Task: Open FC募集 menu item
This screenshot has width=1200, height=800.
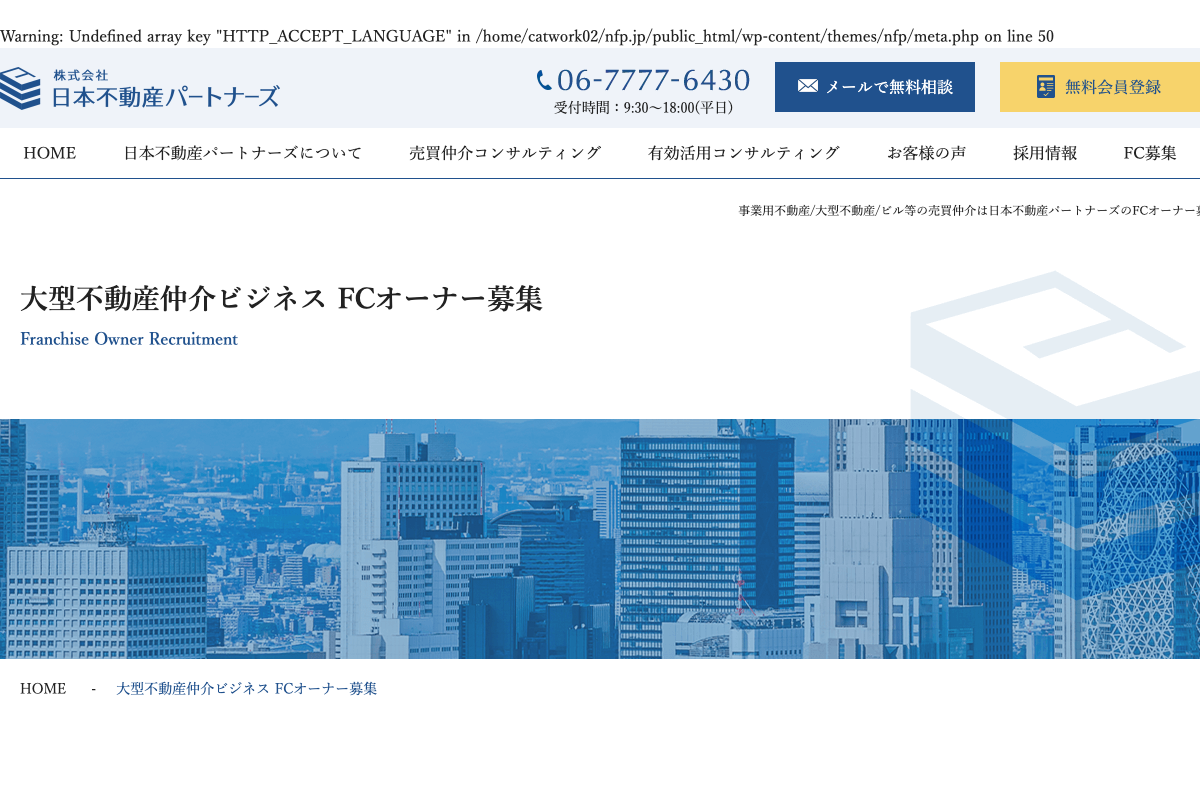Action: click(x=1150, y=153)
